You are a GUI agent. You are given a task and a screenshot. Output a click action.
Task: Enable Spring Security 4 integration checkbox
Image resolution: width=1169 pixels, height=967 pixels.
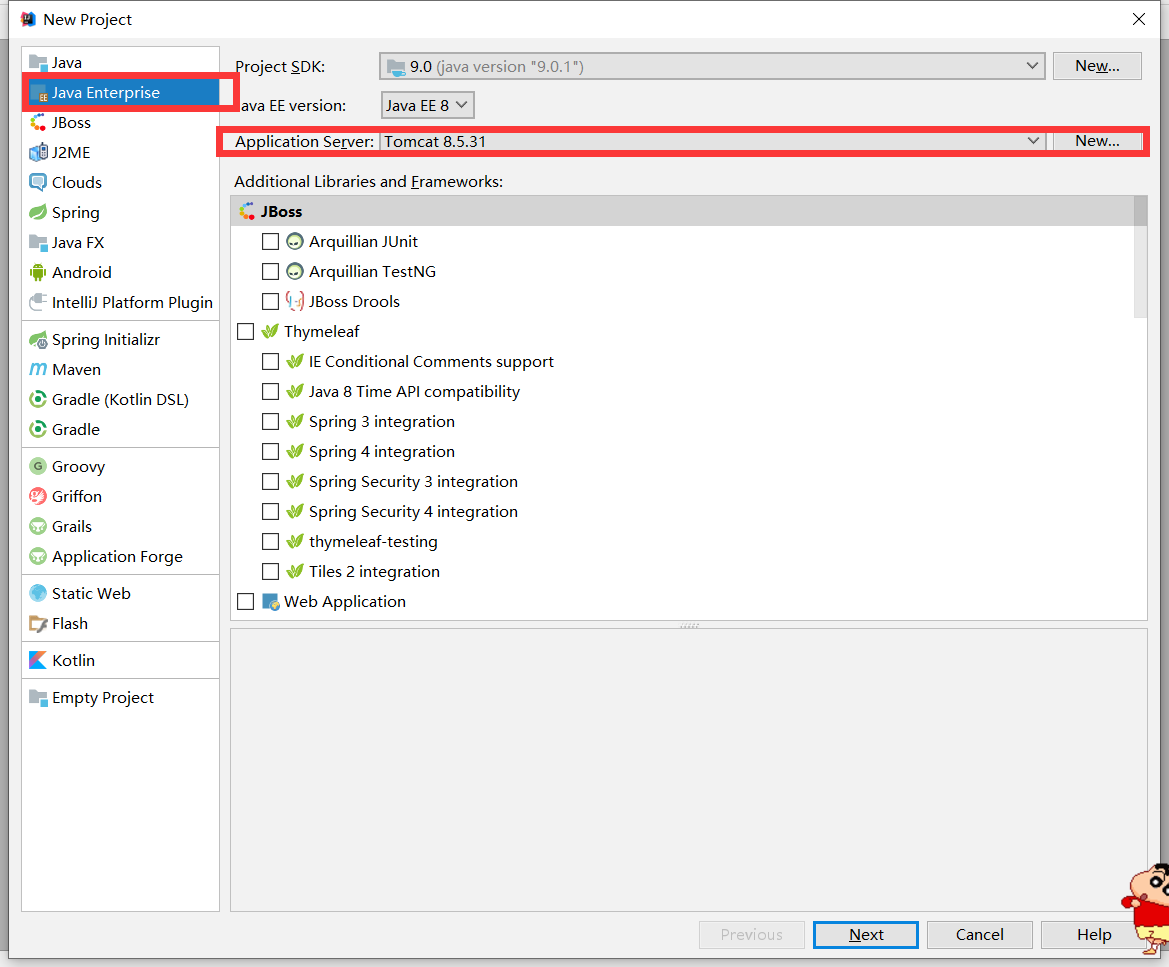click(x=271, y=511)
